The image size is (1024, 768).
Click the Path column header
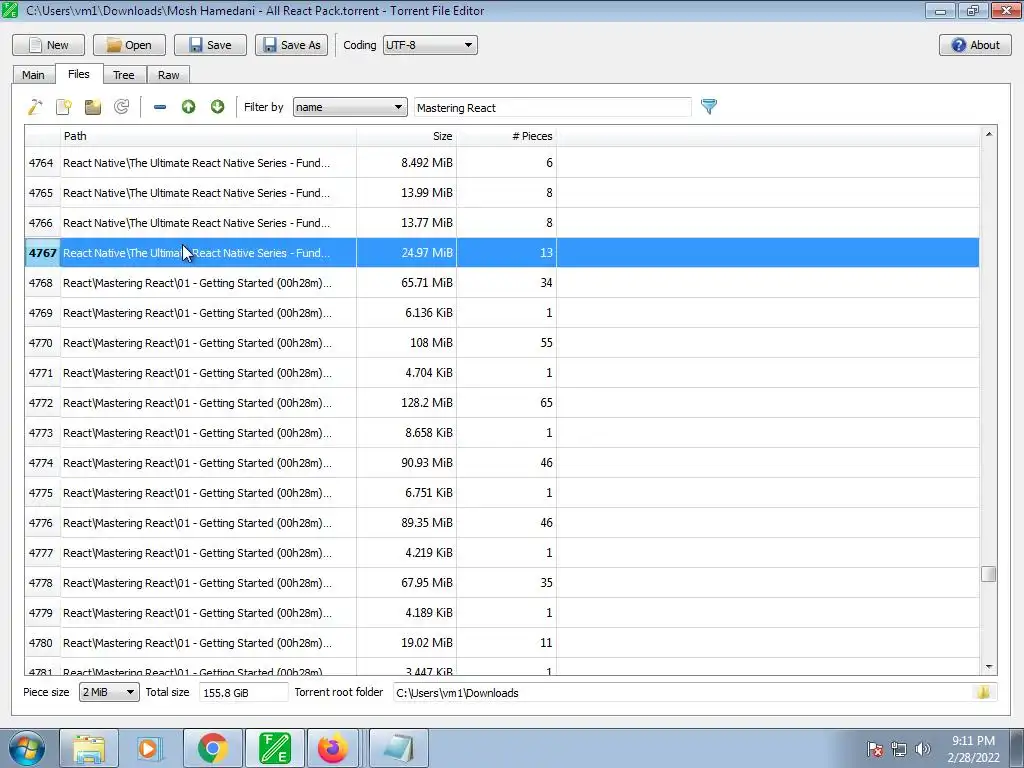(x=208, y=136)
